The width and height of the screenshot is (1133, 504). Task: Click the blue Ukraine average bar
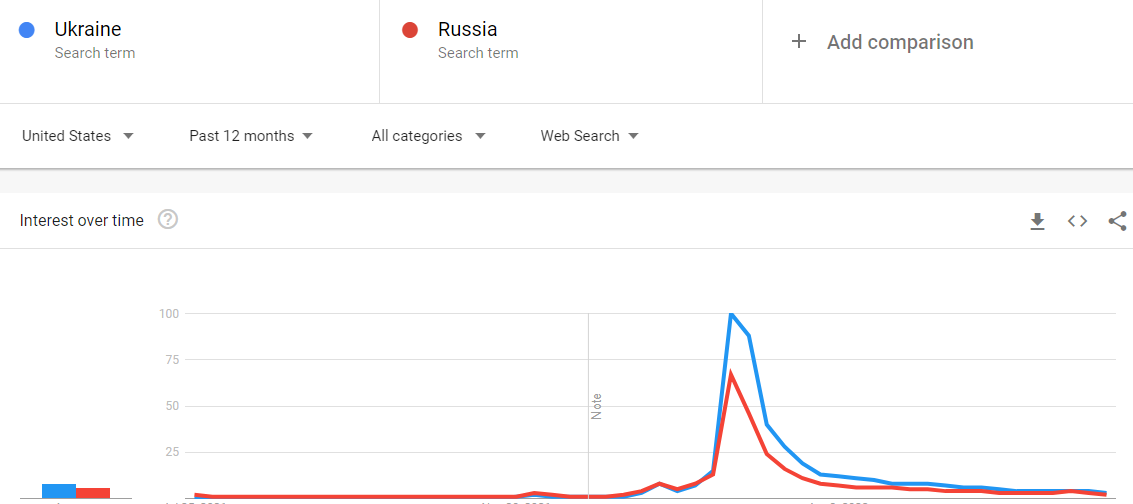tap(59, 491)
